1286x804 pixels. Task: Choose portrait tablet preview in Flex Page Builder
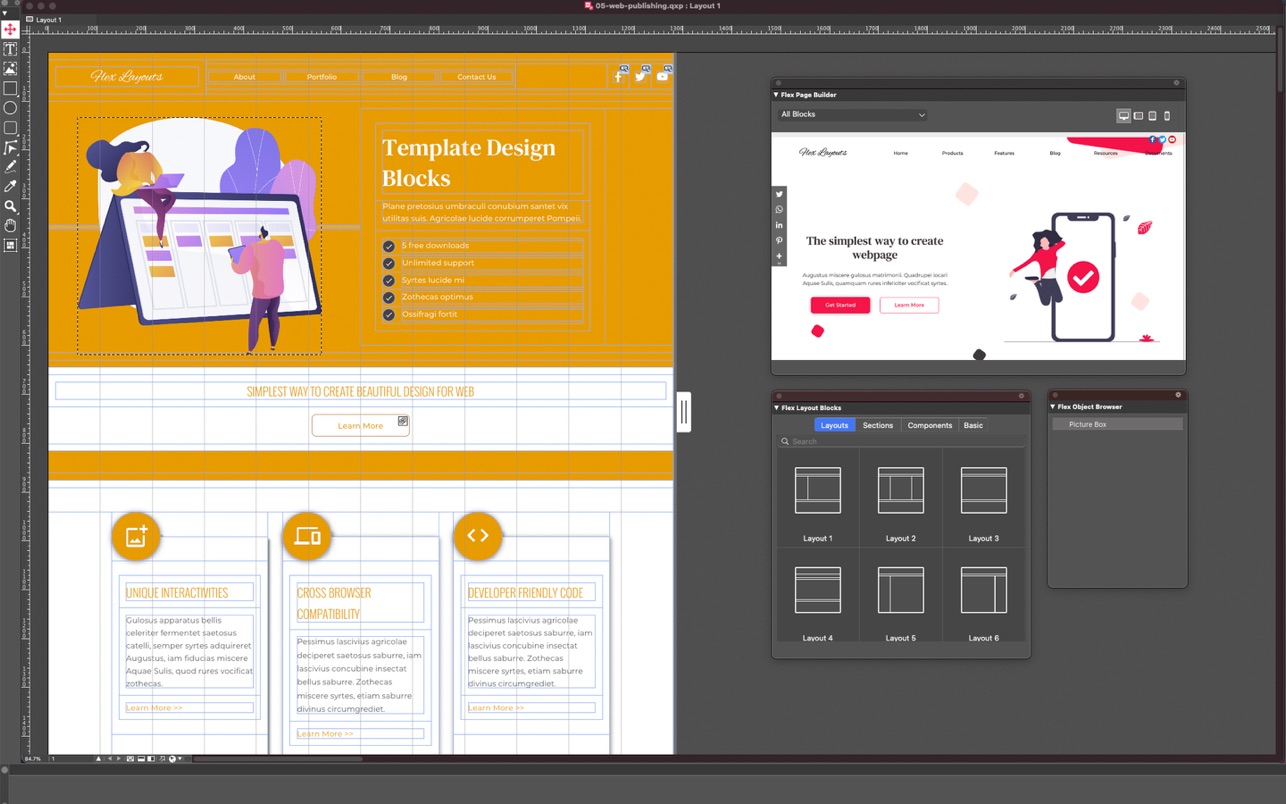tap(1152, 116)
